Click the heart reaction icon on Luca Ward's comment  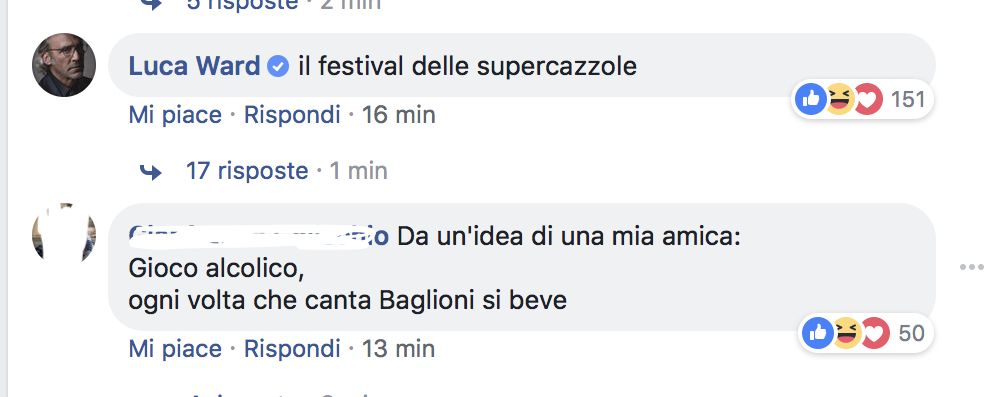pyautogui.click(x=868, y=99)
